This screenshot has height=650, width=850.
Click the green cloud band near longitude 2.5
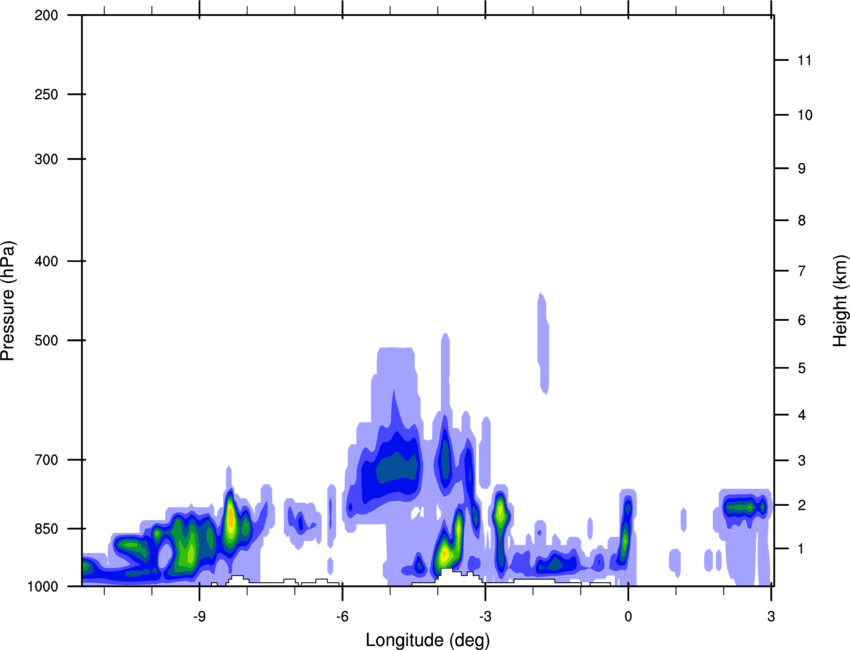(x=746, y=507)
